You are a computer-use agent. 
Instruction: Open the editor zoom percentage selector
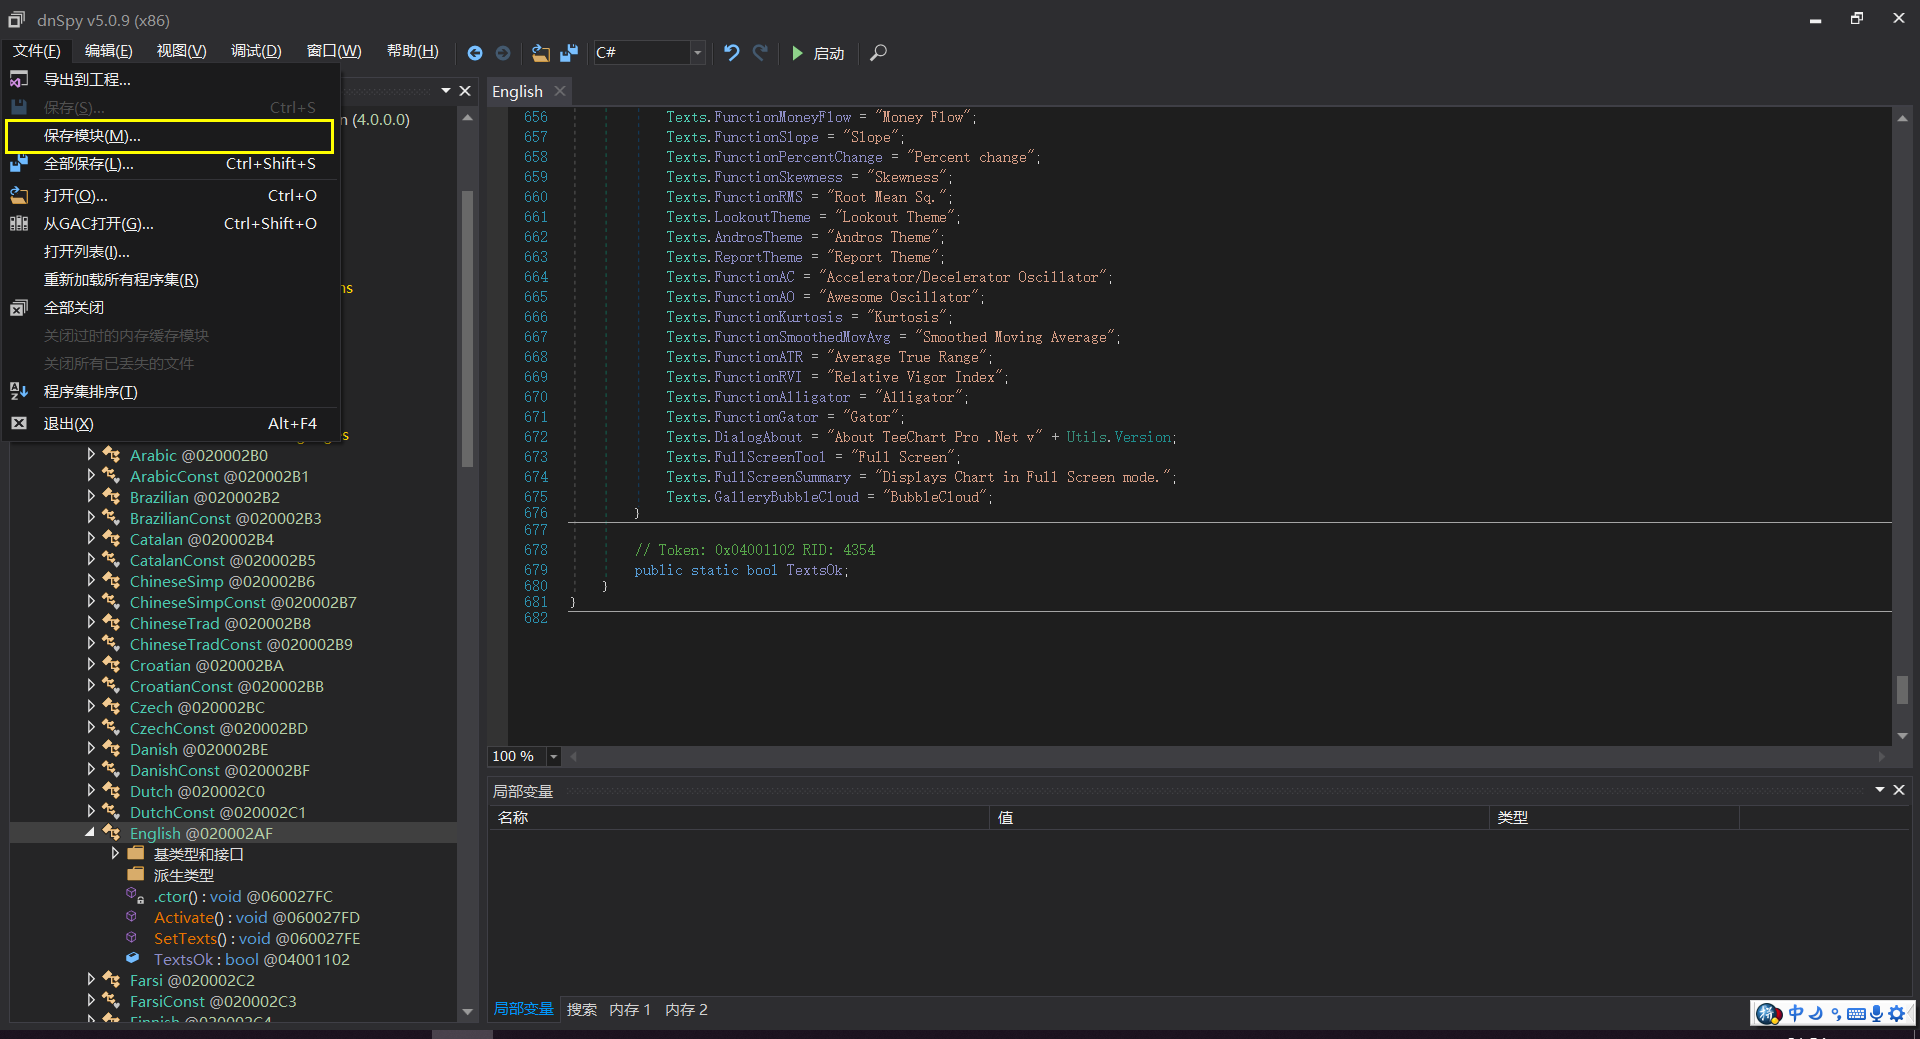[x=552, y=756]
